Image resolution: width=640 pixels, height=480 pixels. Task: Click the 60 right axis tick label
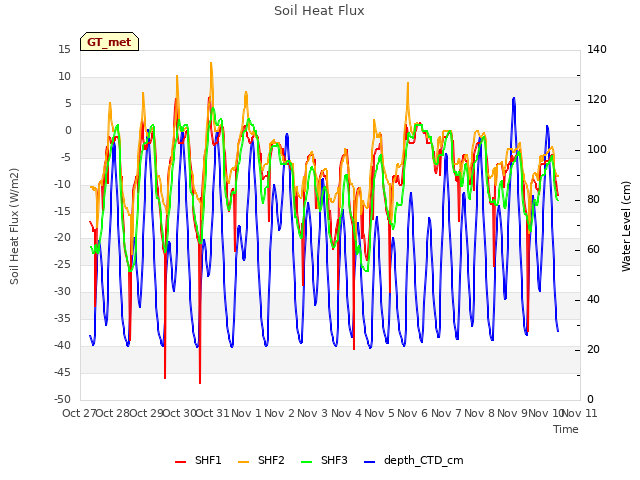593,250
